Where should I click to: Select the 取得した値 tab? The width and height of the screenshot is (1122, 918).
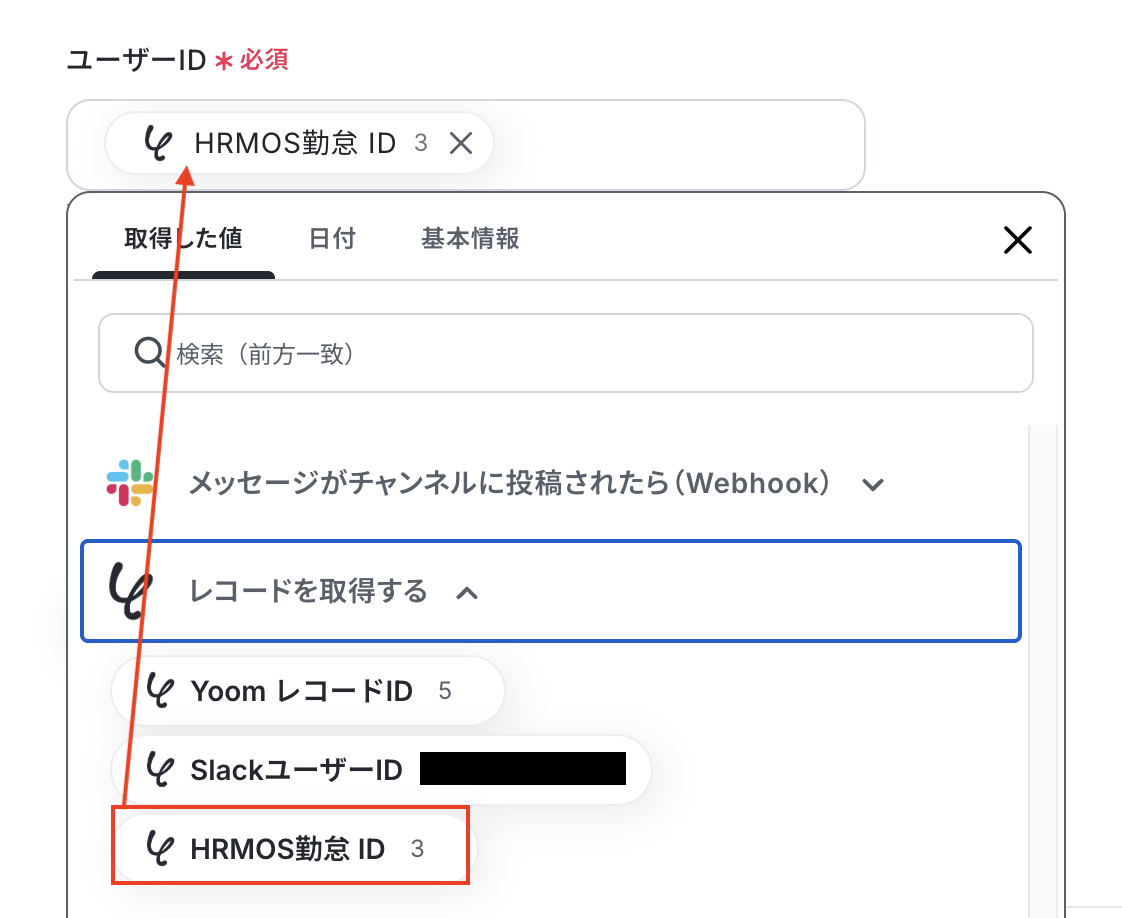(183, 238)
